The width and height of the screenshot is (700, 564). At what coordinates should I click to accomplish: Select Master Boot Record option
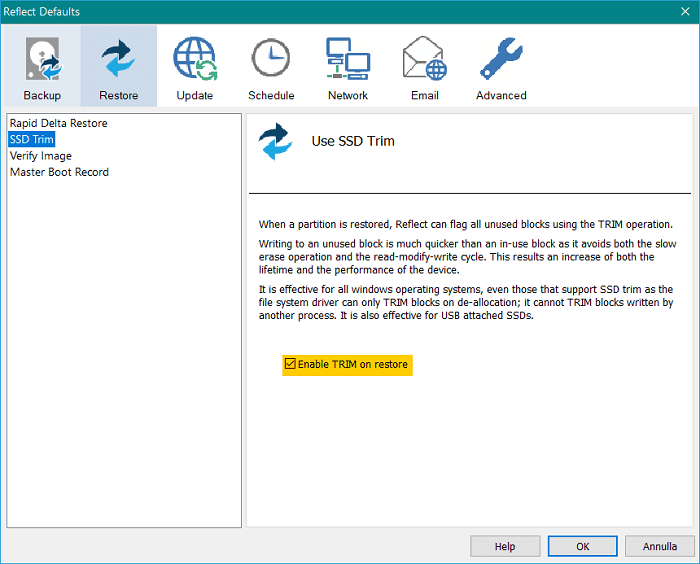59,172
